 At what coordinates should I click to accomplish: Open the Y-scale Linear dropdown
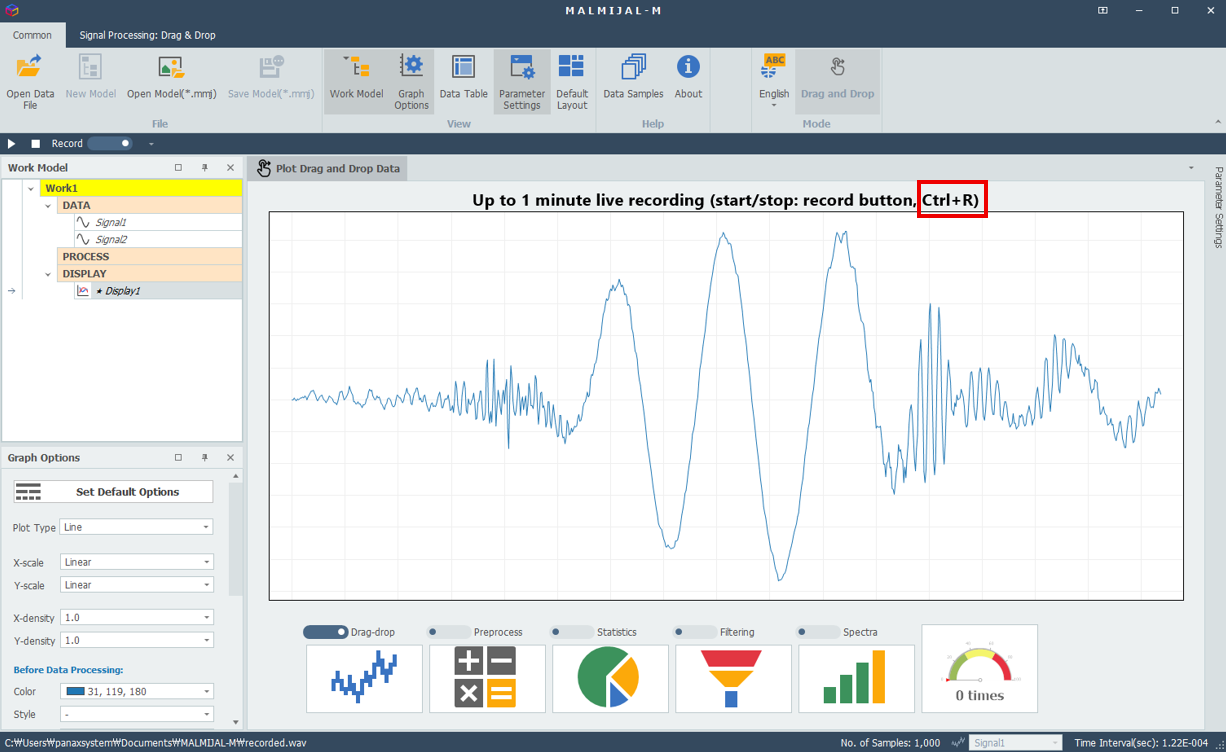point(136,585)
